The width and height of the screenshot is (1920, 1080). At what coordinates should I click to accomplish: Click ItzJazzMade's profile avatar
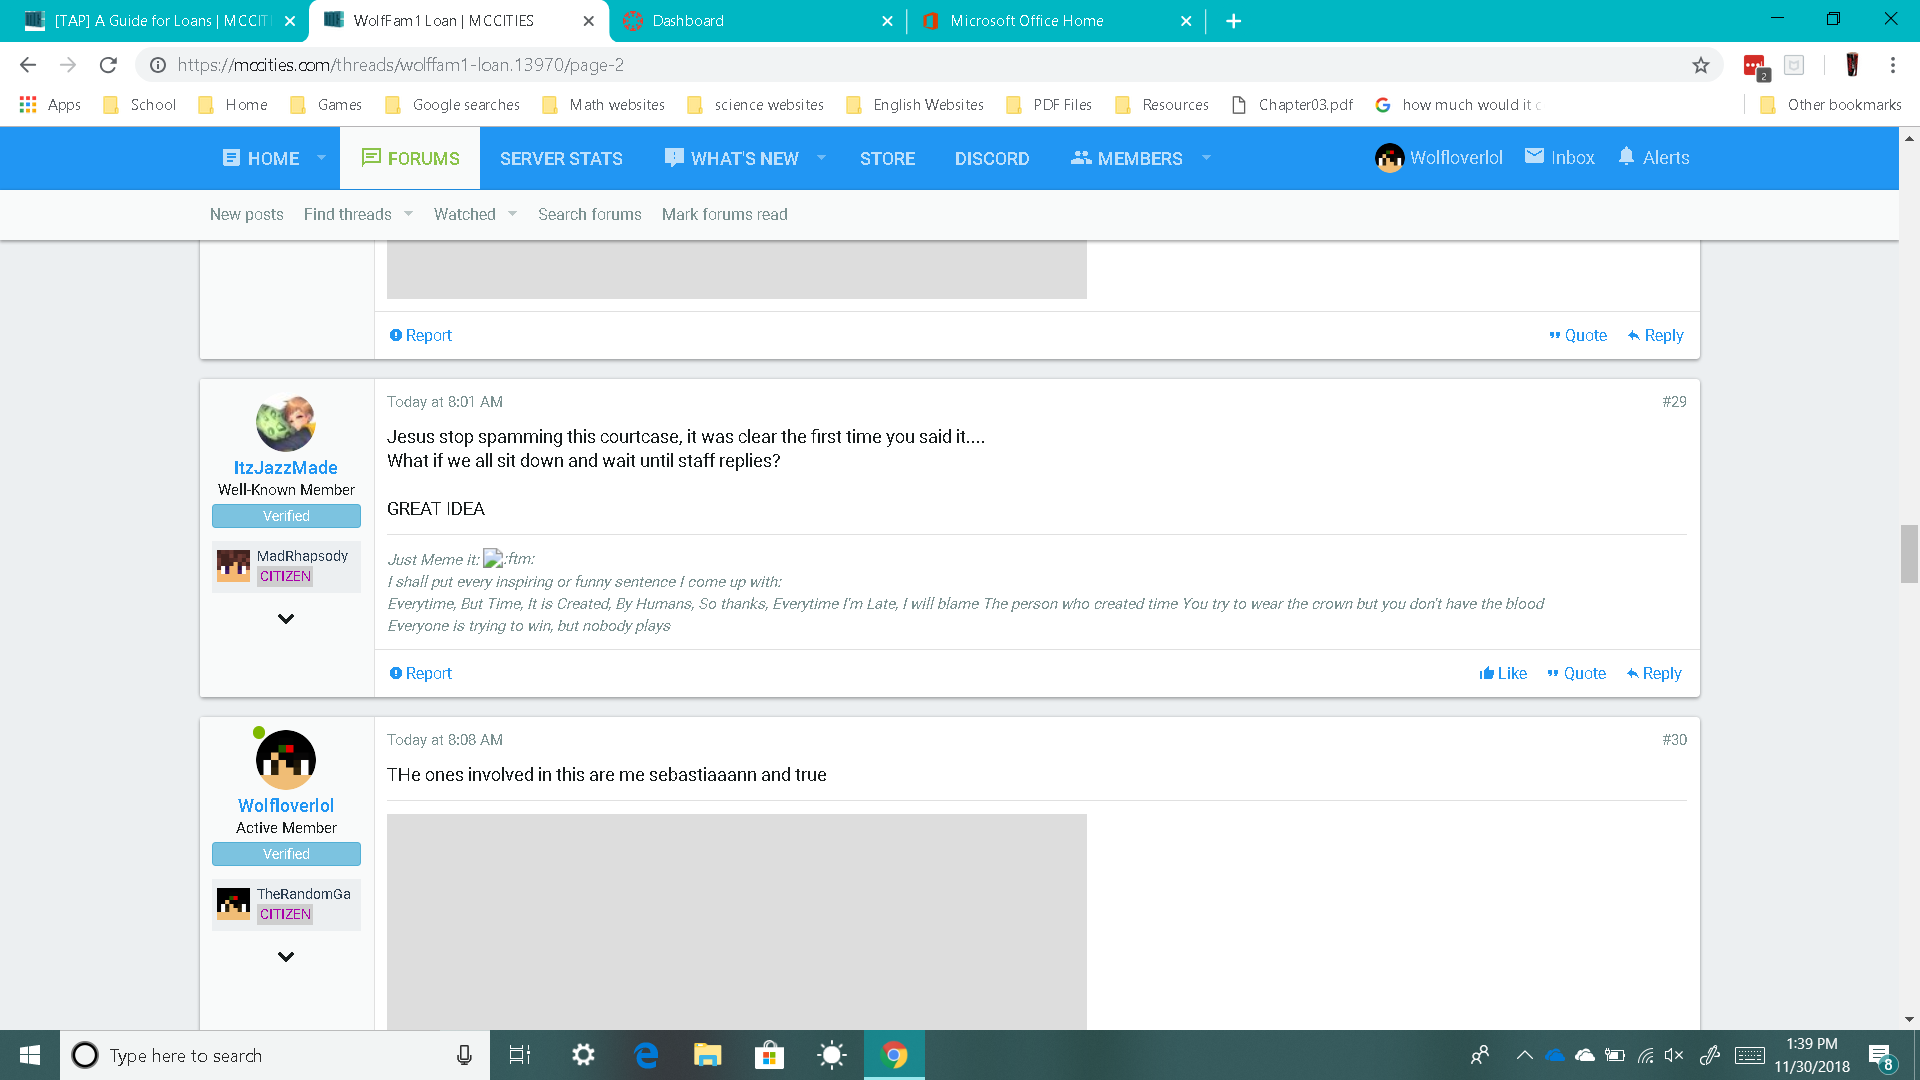286,423
